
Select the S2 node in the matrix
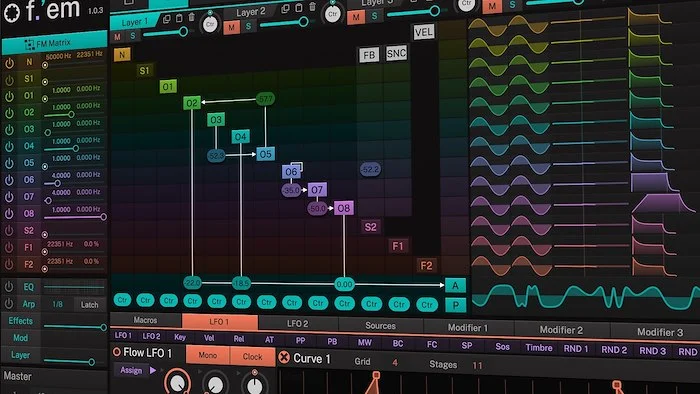pyautogui.click(x=371, y=227)
